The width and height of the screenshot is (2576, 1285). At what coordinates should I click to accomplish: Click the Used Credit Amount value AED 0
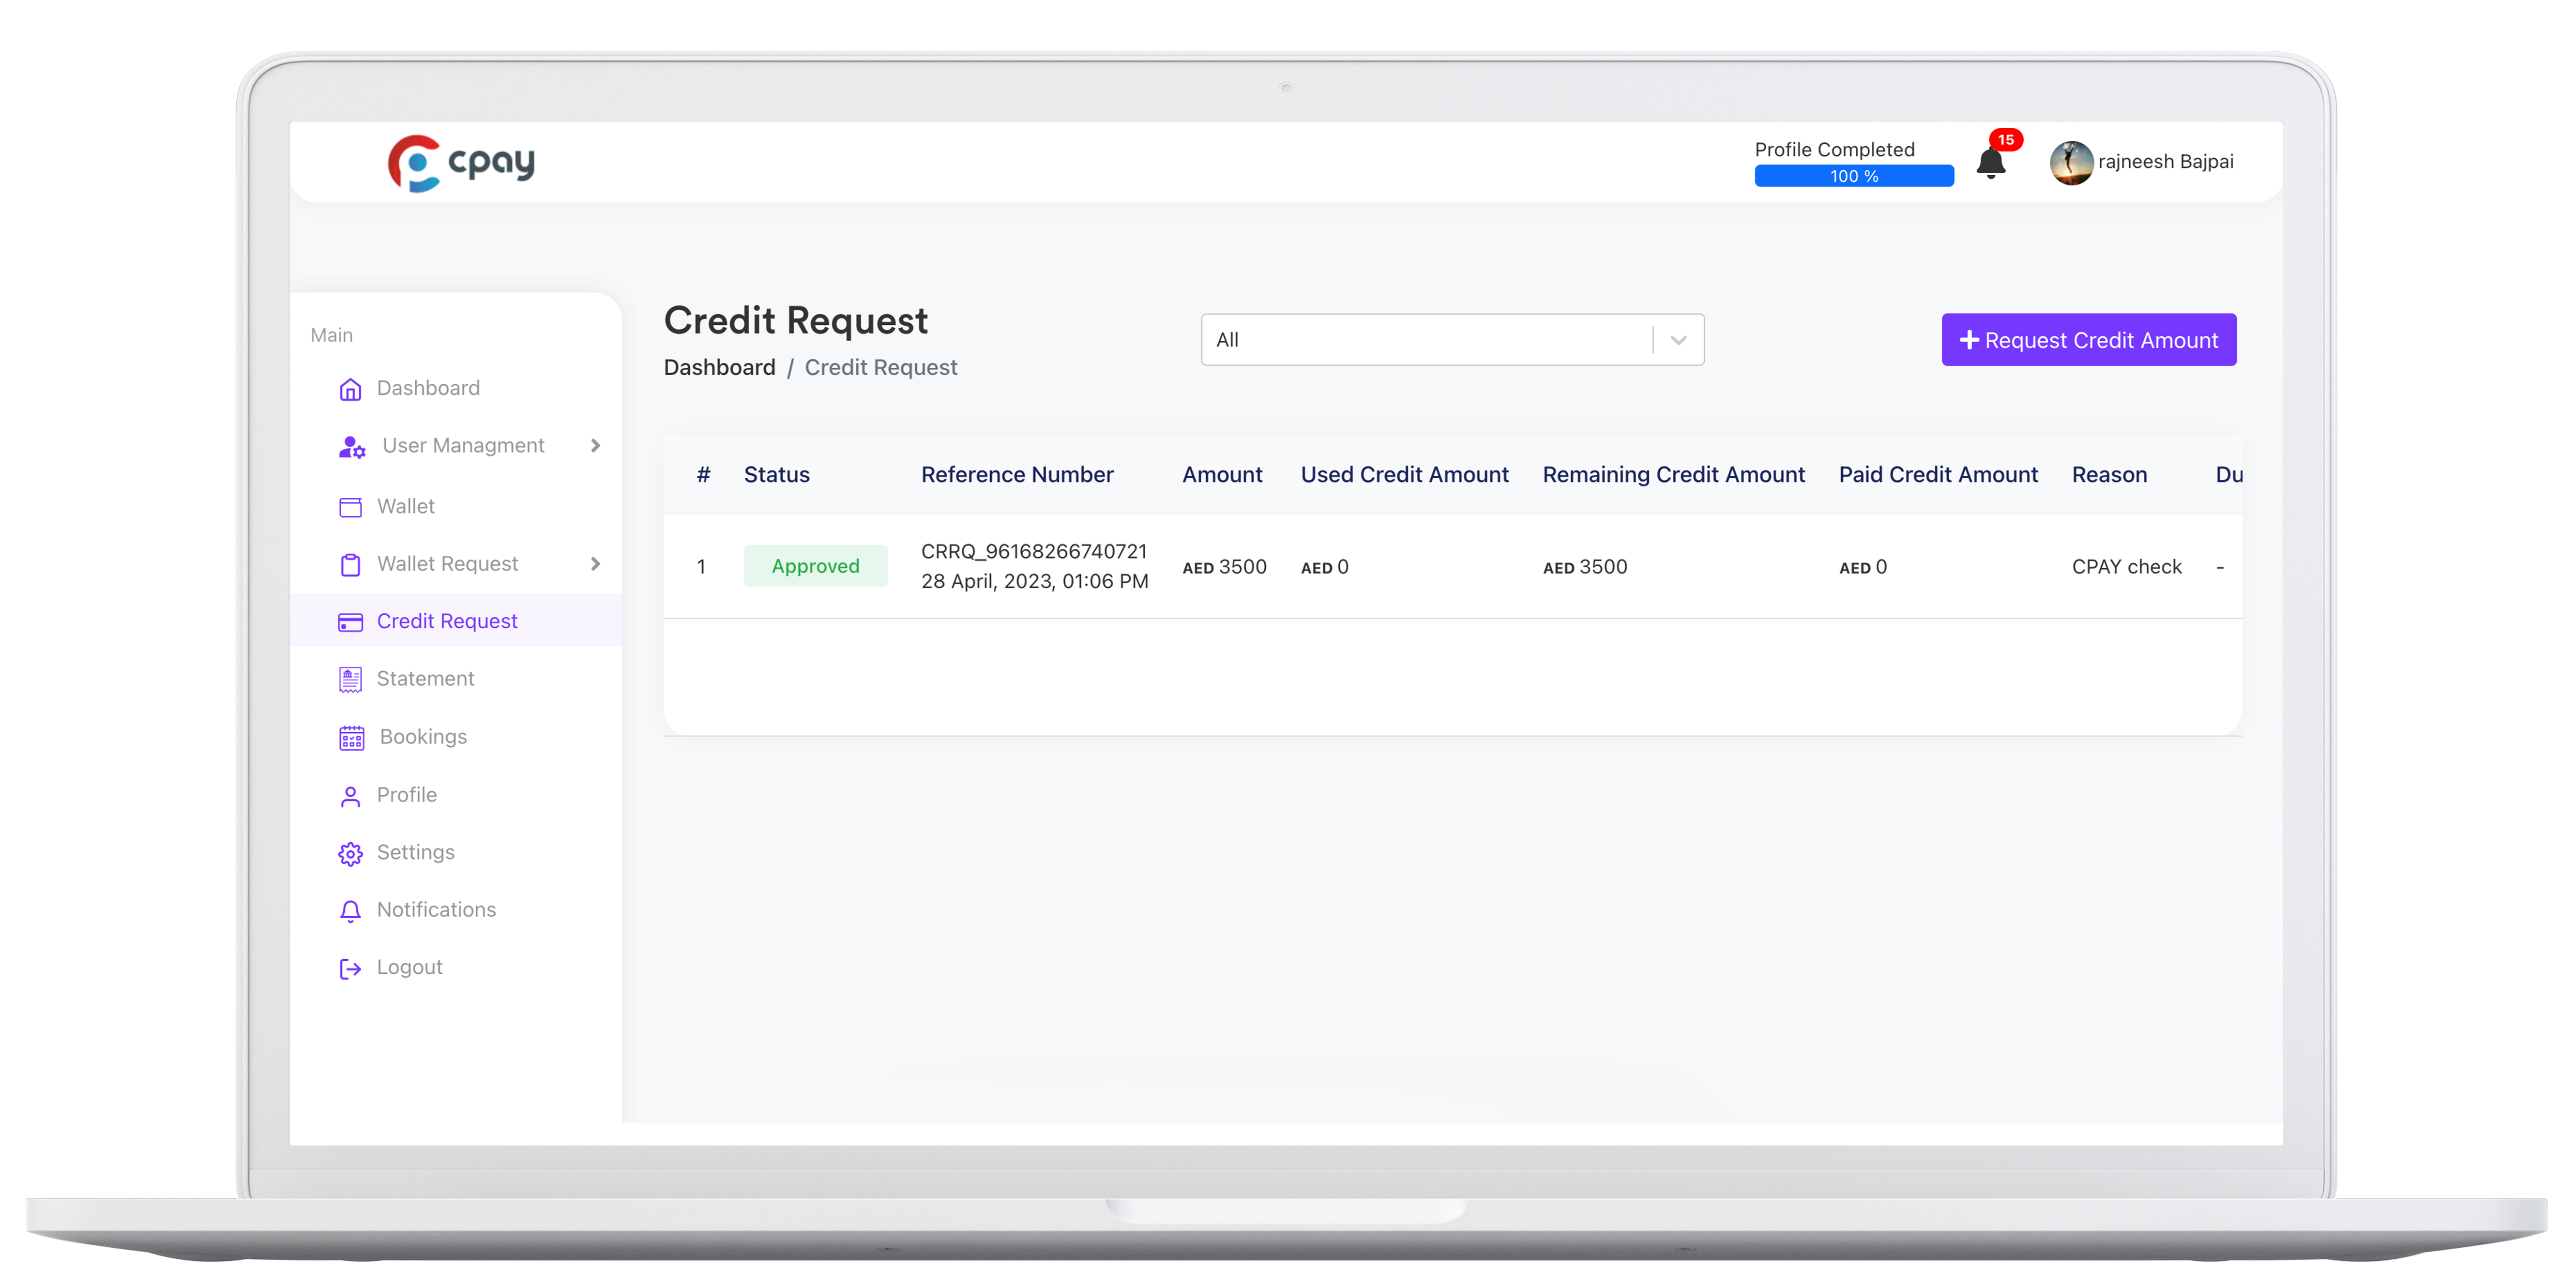point(1324,567)
